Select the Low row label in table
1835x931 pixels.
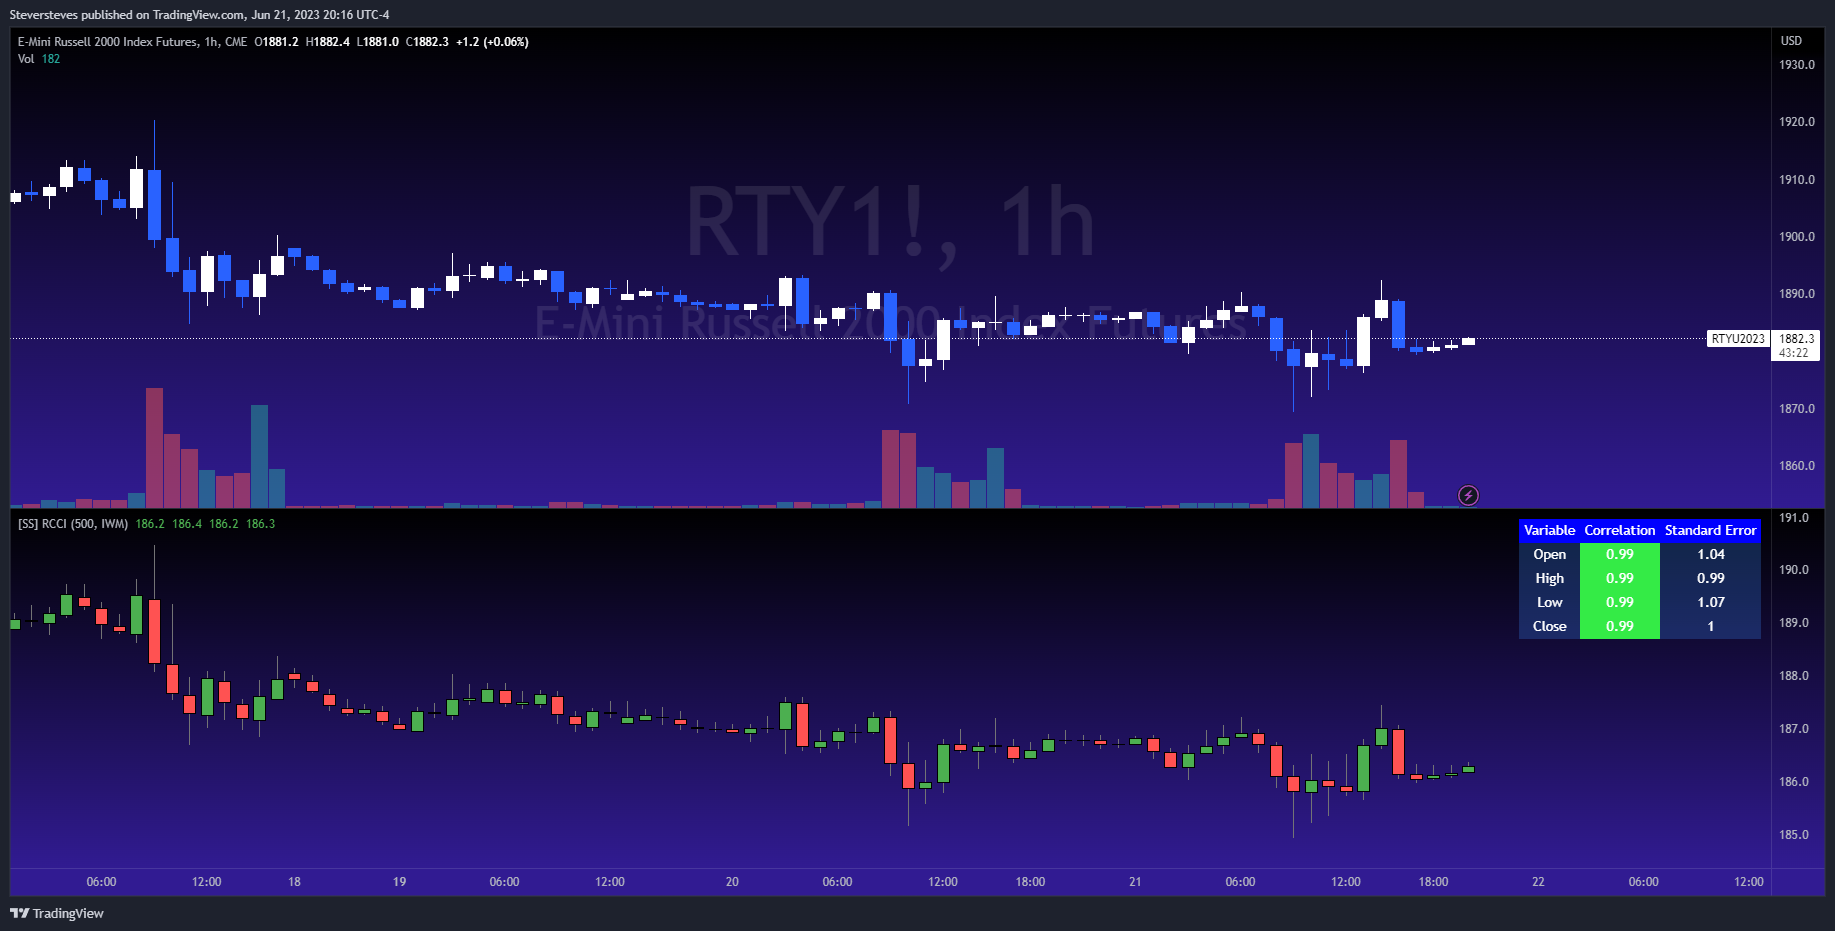coord(1549,602)
